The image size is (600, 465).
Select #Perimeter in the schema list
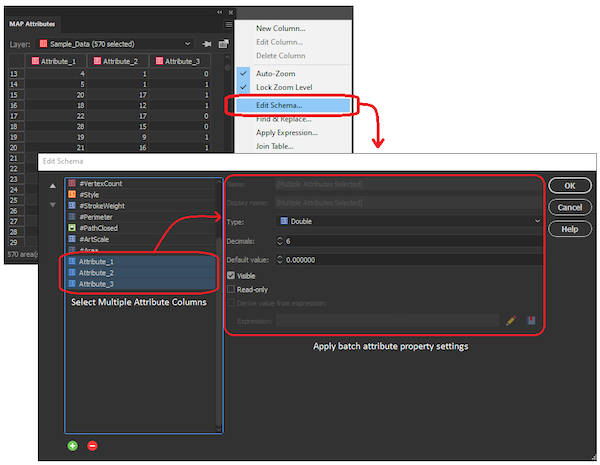point(141,217)
